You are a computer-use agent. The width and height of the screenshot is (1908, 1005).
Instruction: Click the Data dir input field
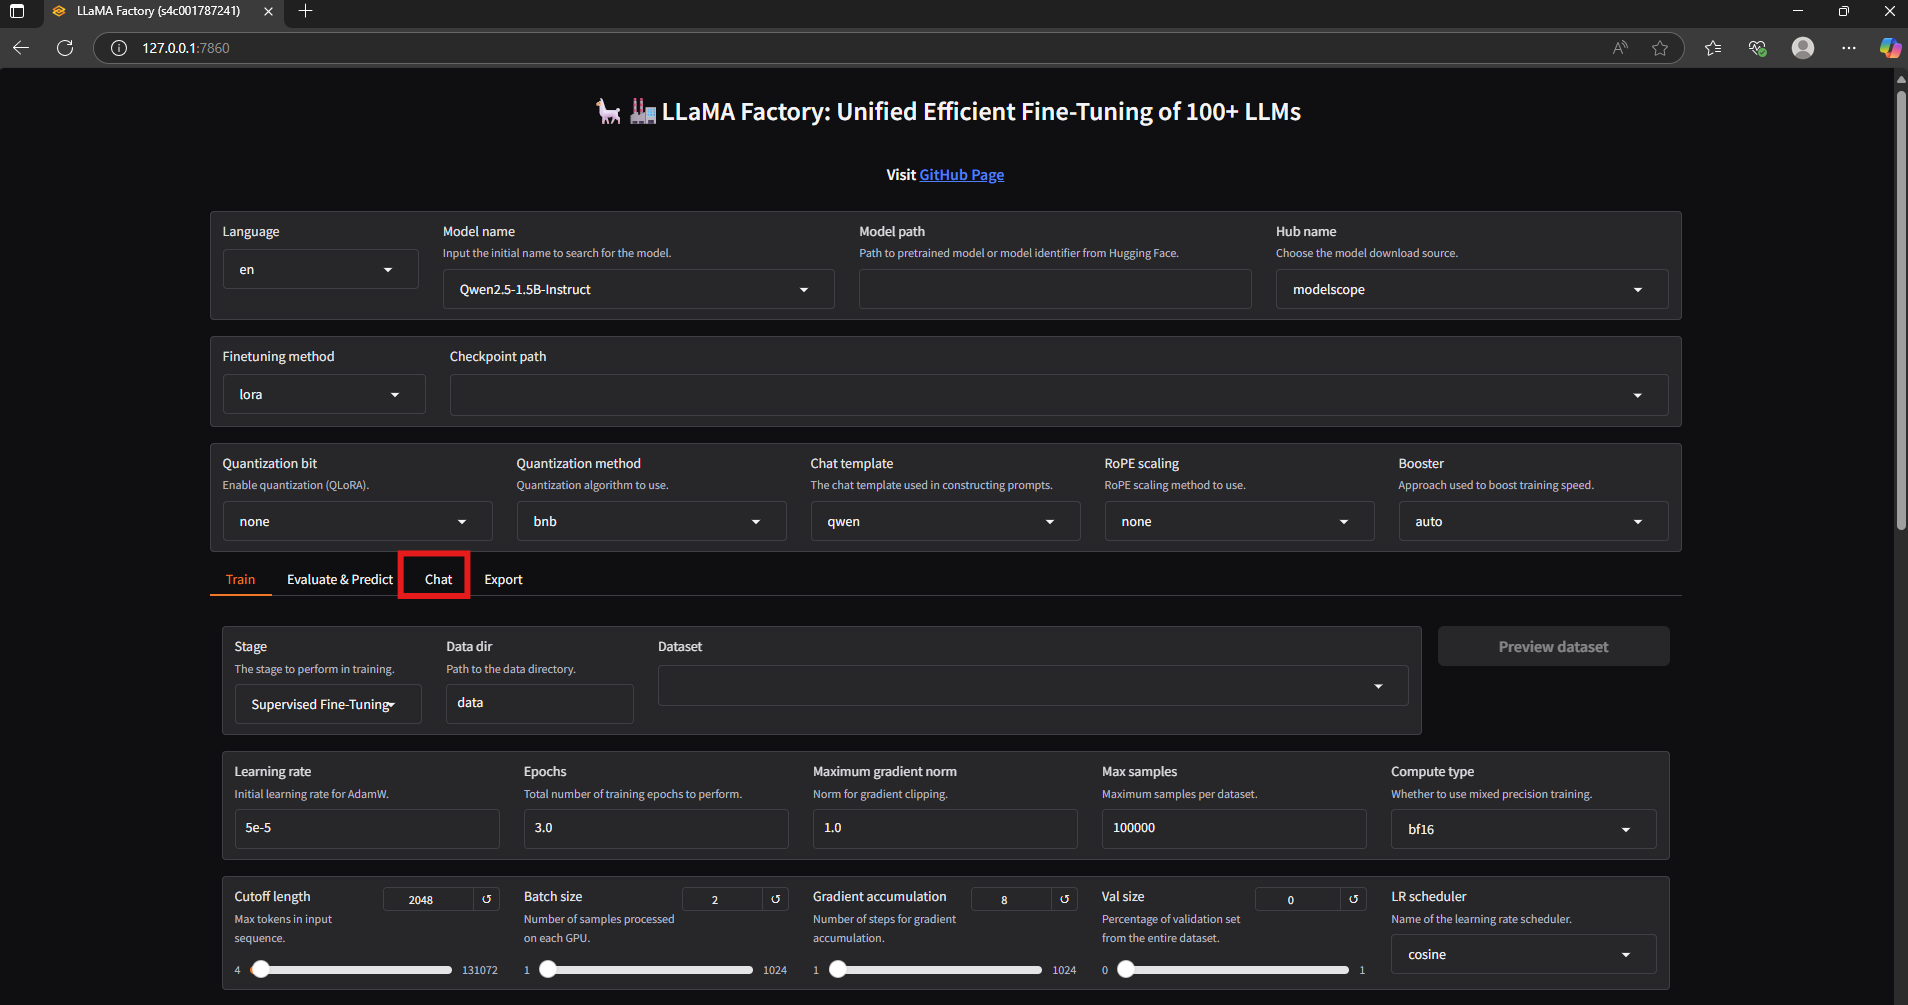pos(539,703)
